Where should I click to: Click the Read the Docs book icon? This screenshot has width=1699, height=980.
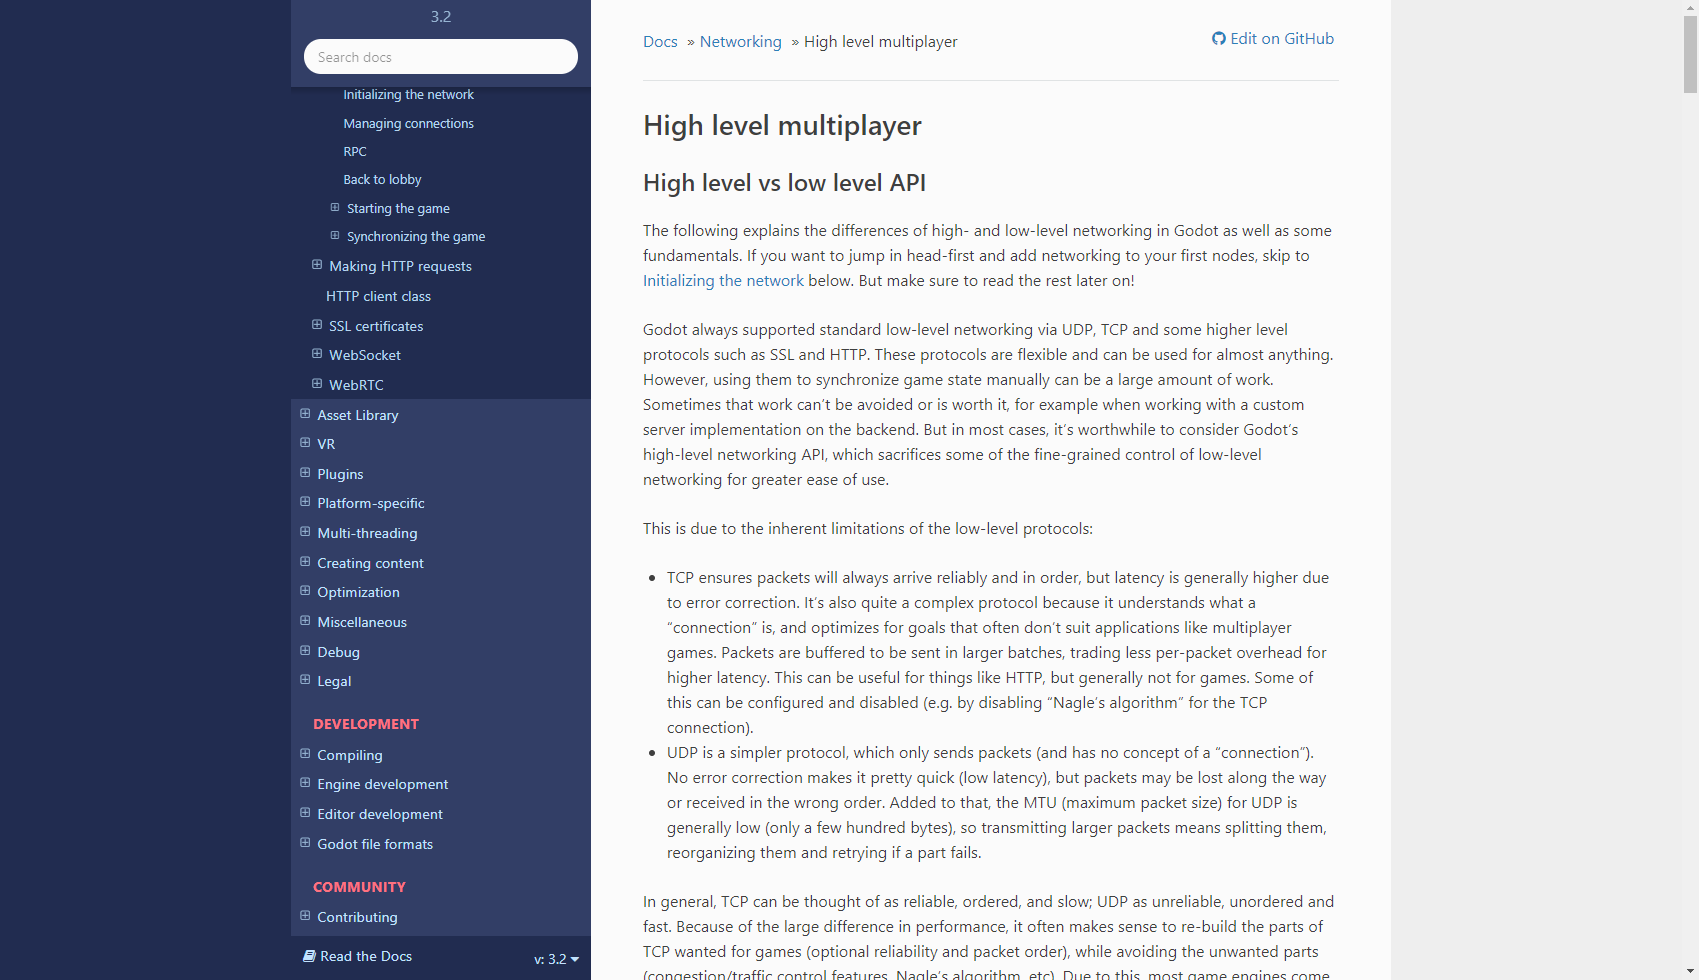click(x=309, y=956)
